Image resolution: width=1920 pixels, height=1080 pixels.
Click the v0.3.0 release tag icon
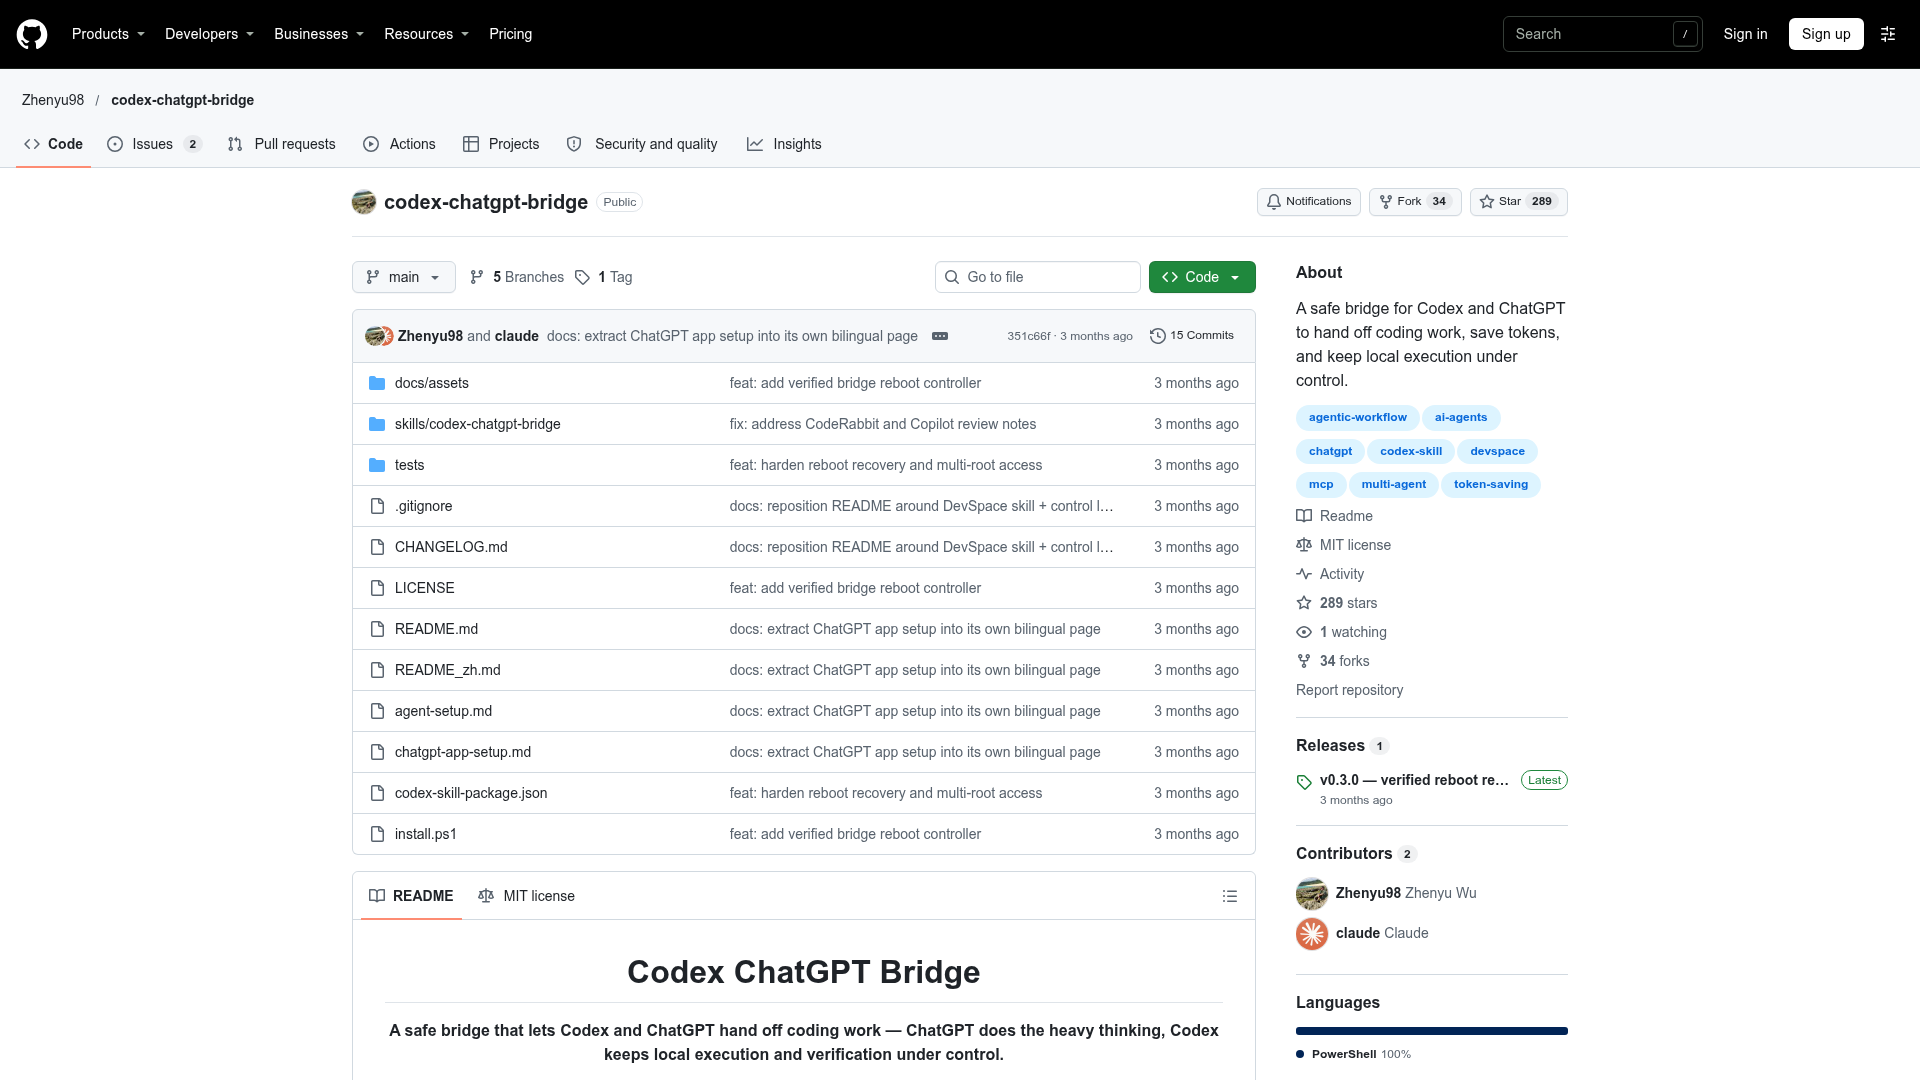(1304, 782)
